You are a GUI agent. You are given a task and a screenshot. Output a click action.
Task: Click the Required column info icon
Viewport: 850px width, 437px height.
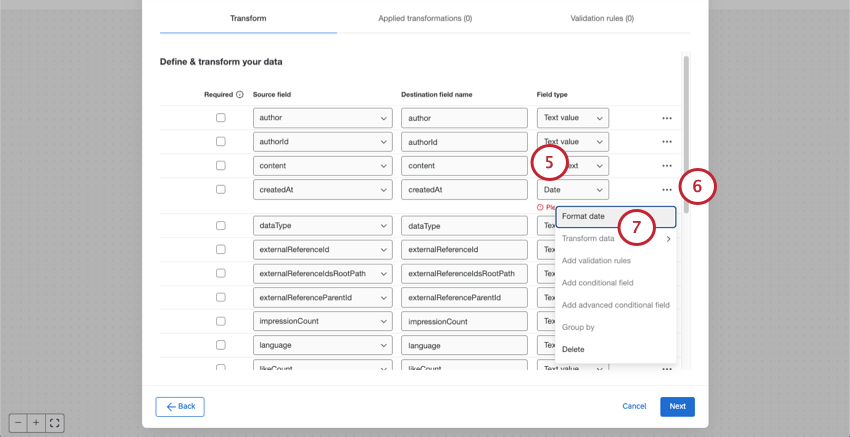pyautogui.click(x=240, y=95)
